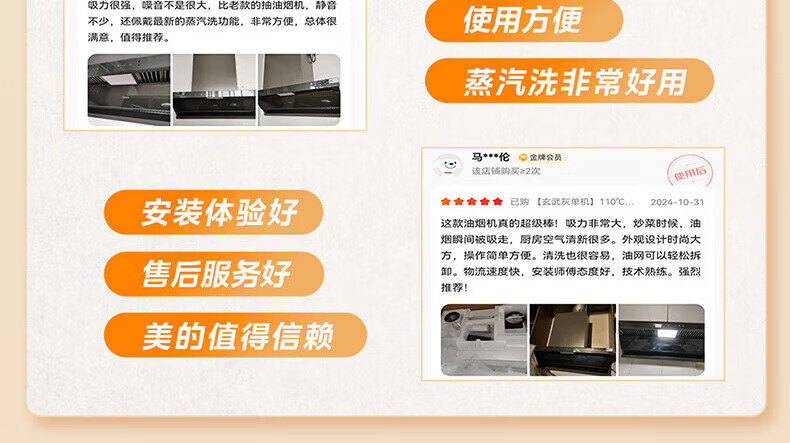Click the red 使用后 stamp icon

point(690,172)
